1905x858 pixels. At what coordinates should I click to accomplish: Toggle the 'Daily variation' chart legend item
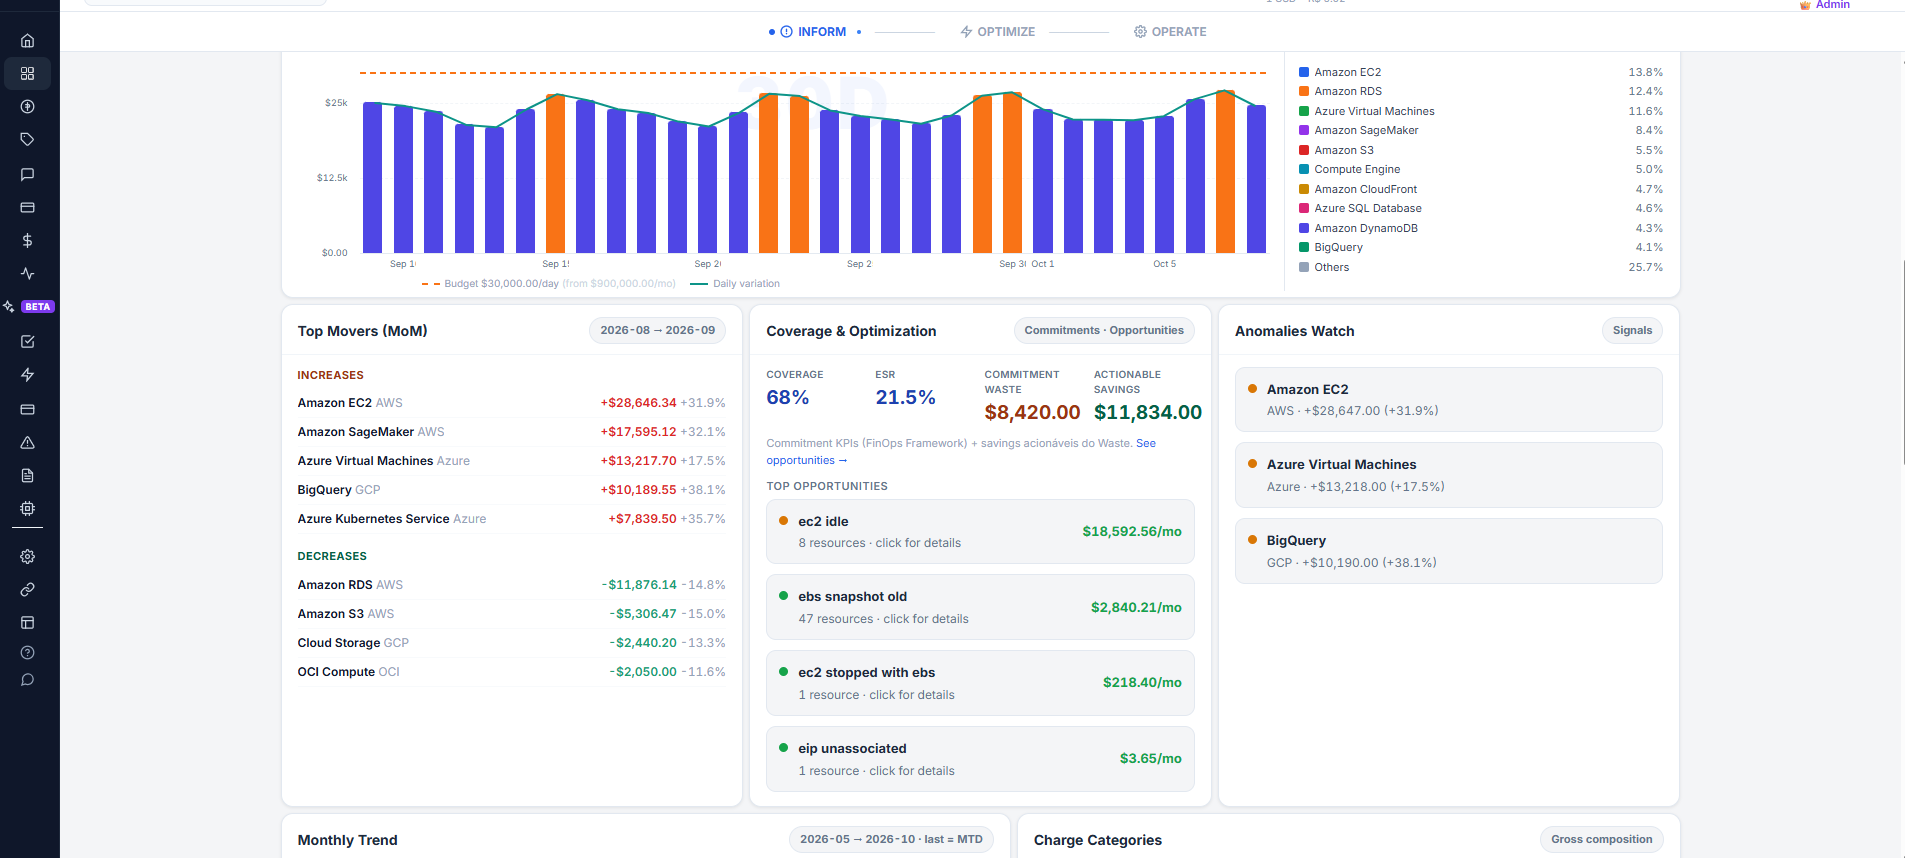coord(735,284)
